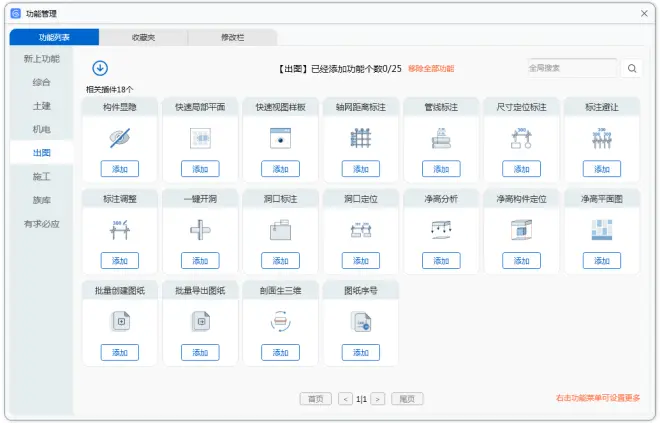
Task: Go to 首页 first page
Action: (x=316, y=399)
